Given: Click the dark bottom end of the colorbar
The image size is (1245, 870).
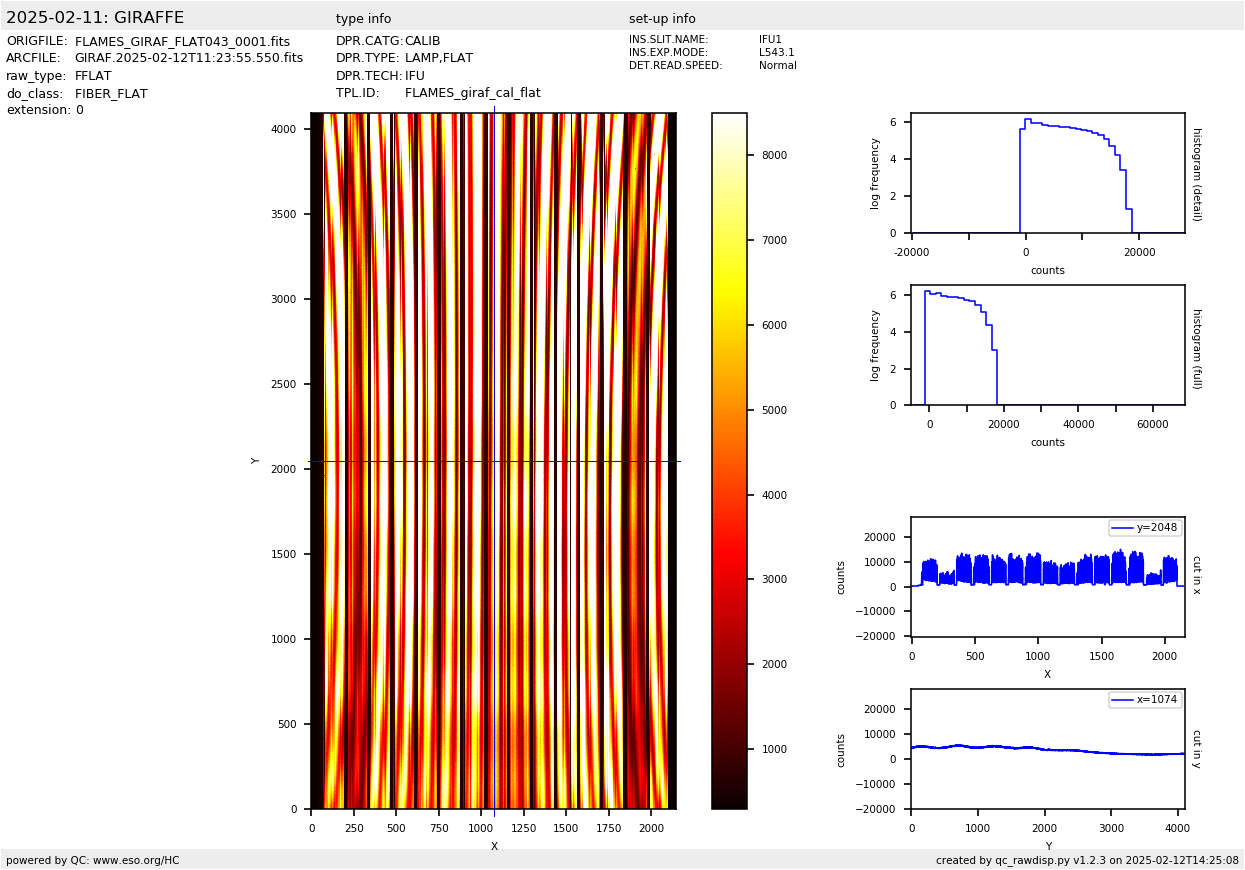Looking at the screenshot, I should (729, 800).
